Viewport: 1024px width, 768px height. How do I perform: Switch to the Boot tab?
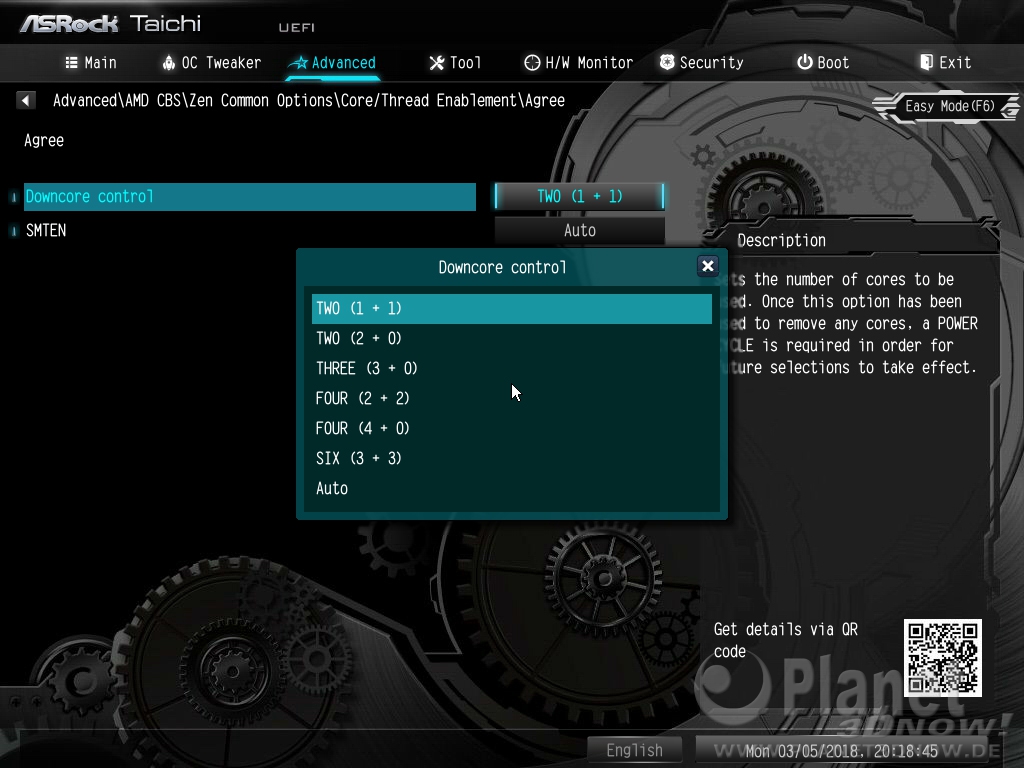[823, 63]
